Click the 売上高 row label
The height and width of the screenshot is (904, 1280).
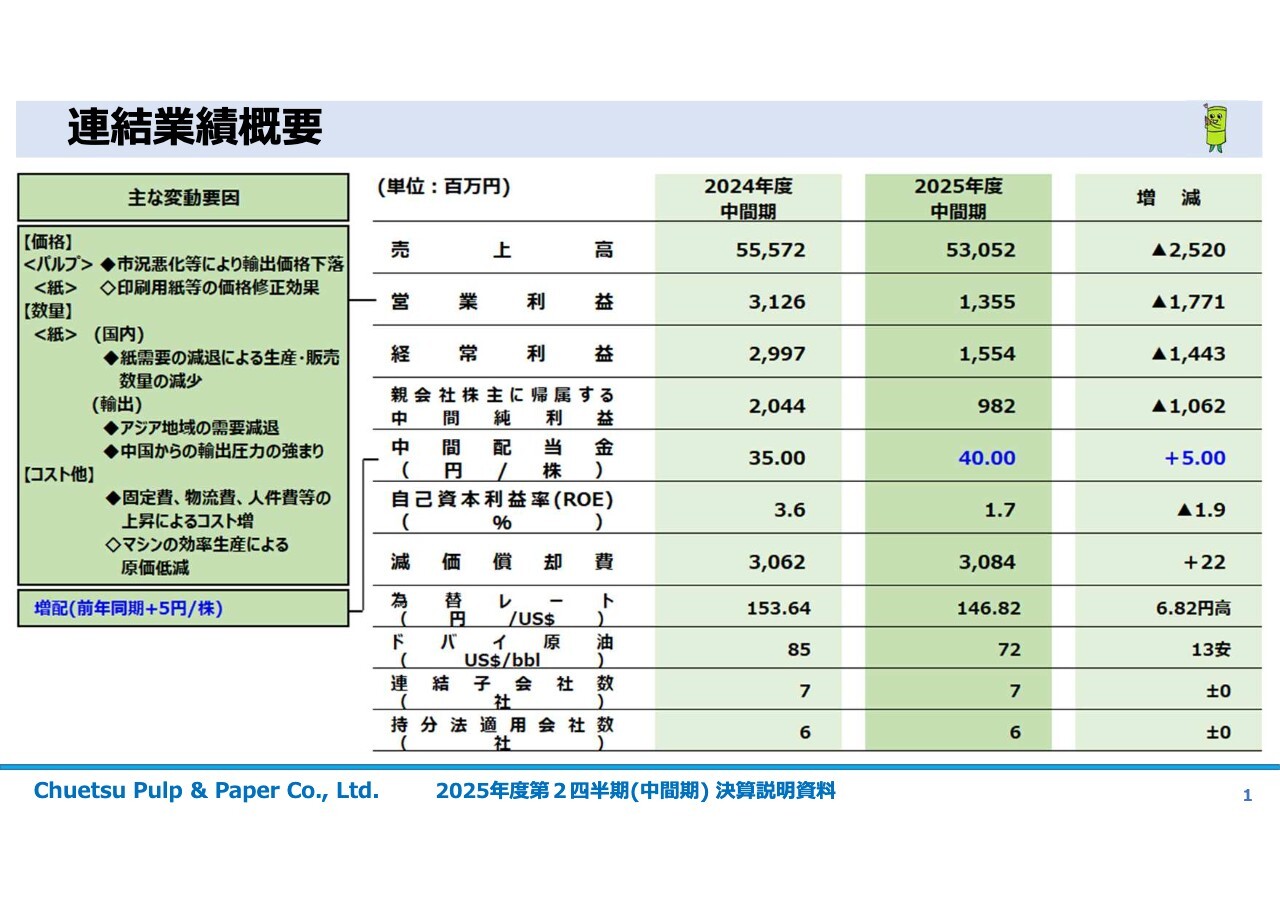point(501,250)
